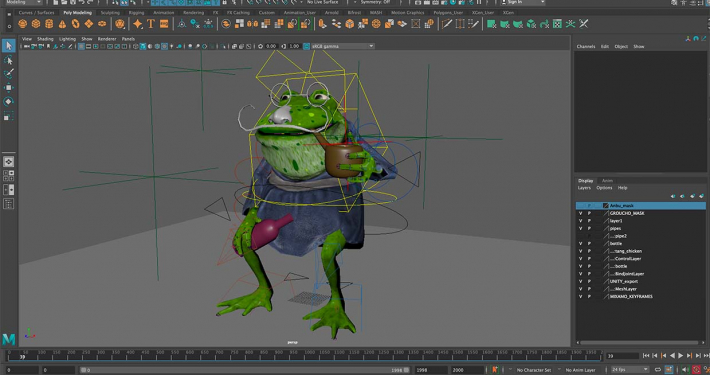Switch to the Rigging shelf tab

click(x=136, y=13)
